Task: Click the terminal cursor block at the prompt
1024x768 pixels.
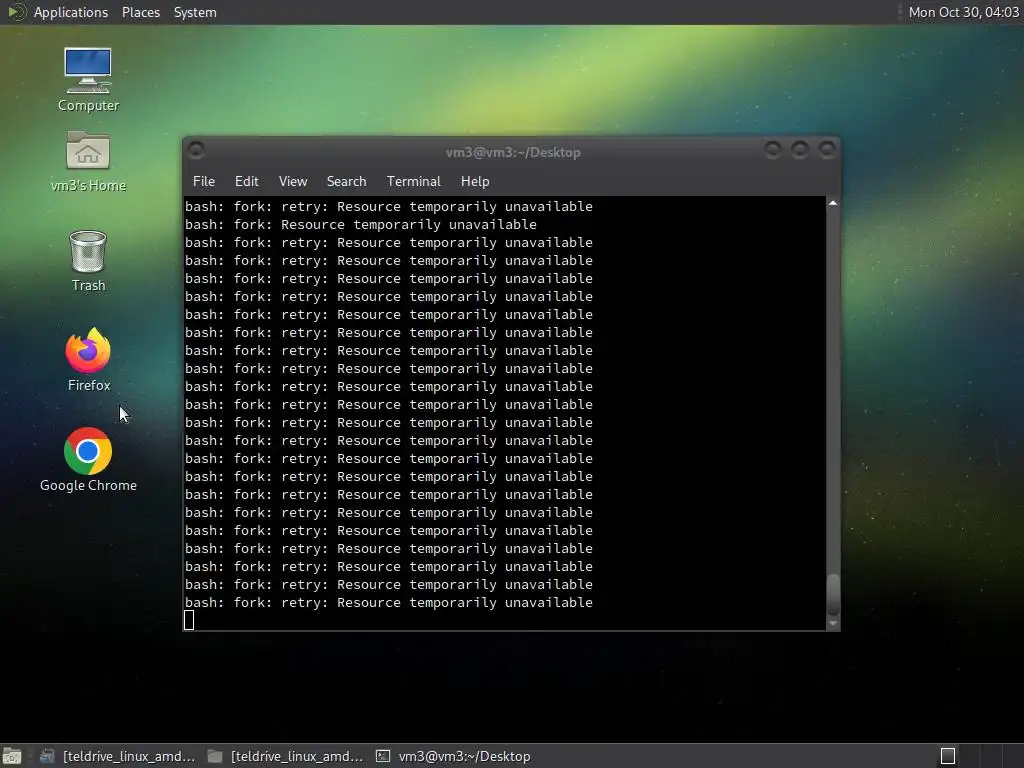Action: coord(189,620)
